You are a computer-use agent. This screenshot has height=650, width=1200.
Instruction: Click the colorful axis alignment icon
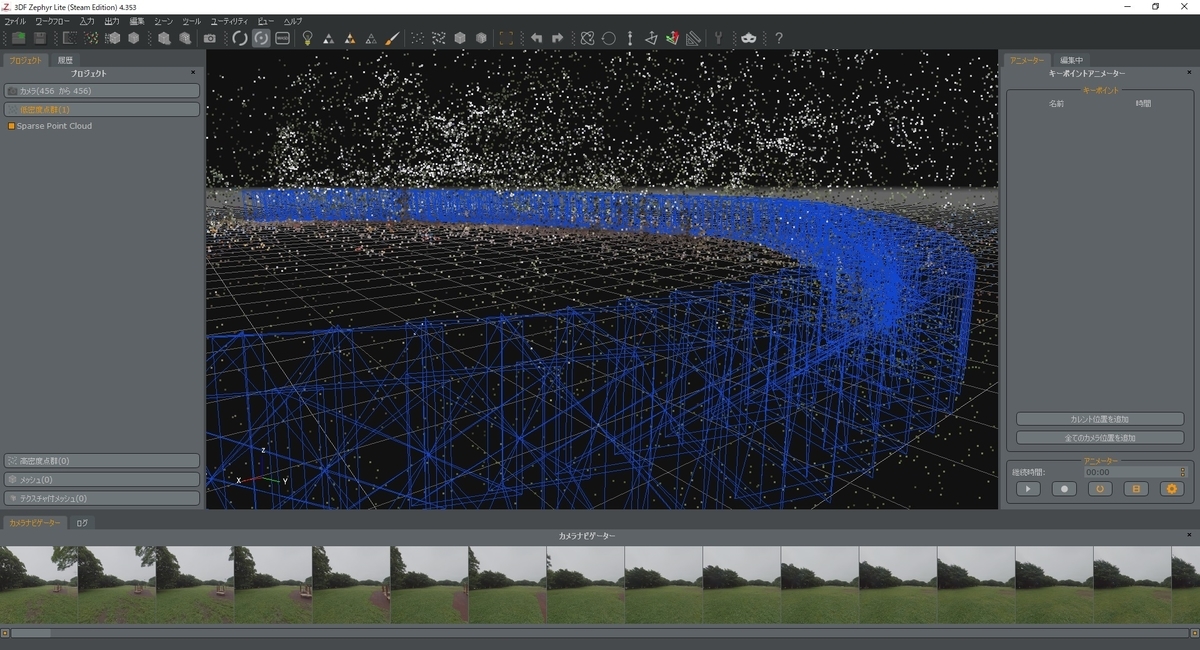[673, 38]
